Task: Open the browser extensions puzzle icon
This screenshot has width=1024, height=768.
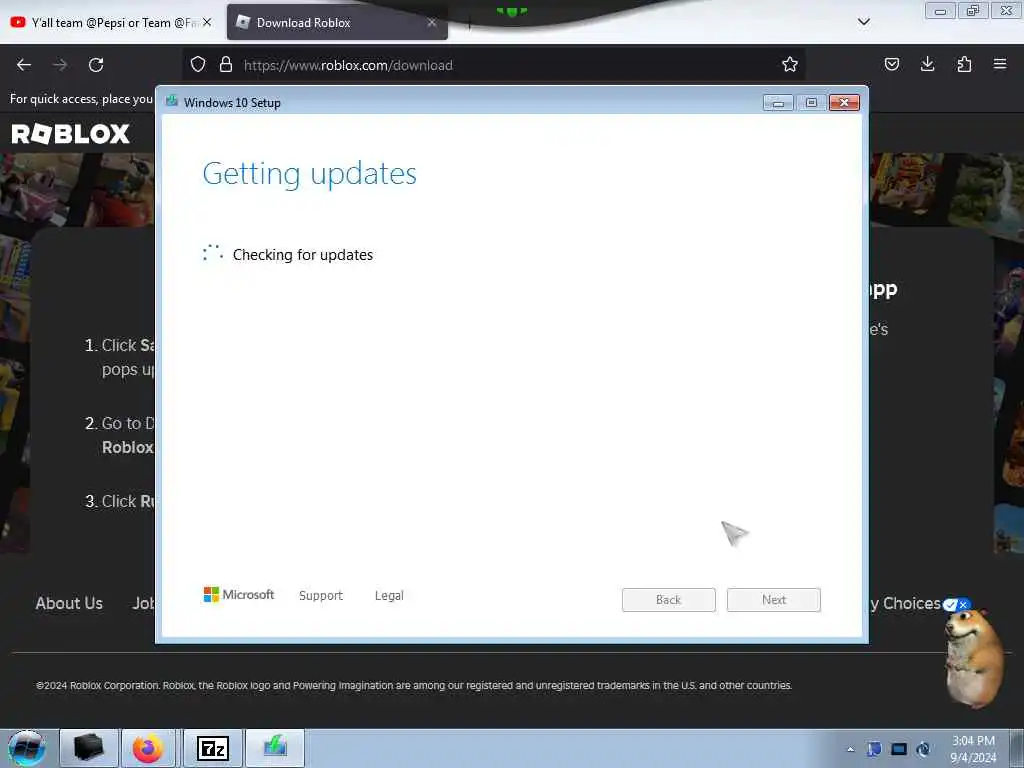Action: tap(964, 64)
